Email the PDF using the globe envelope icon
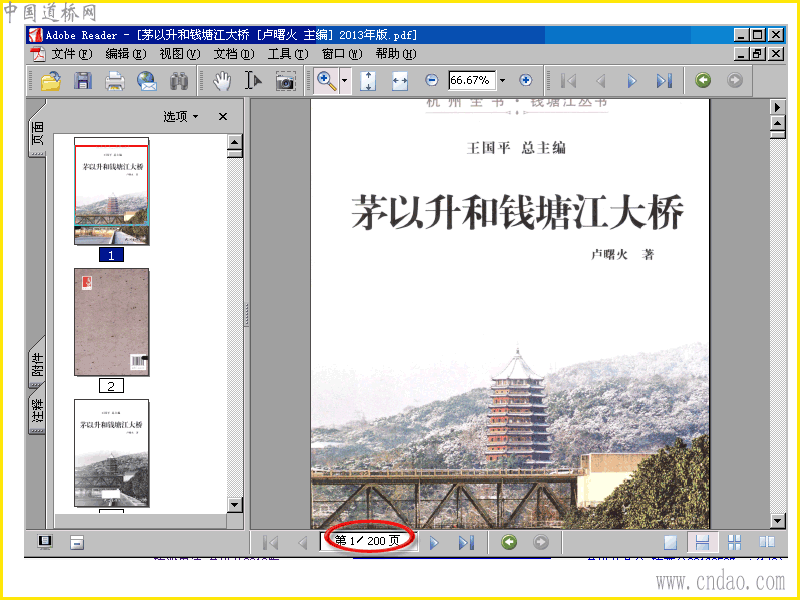Screen dimensions: 800x600 point(147,81)
